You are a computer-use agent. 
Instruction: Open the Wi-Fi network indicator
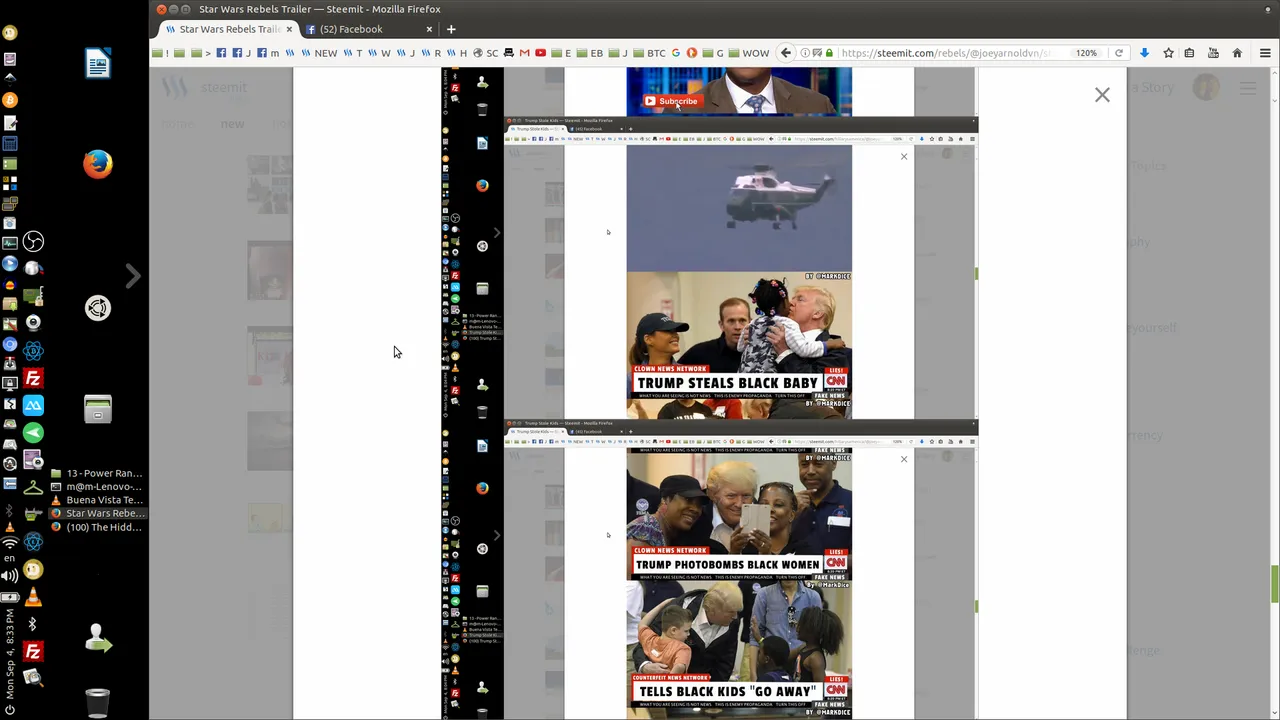click(10, 543)
